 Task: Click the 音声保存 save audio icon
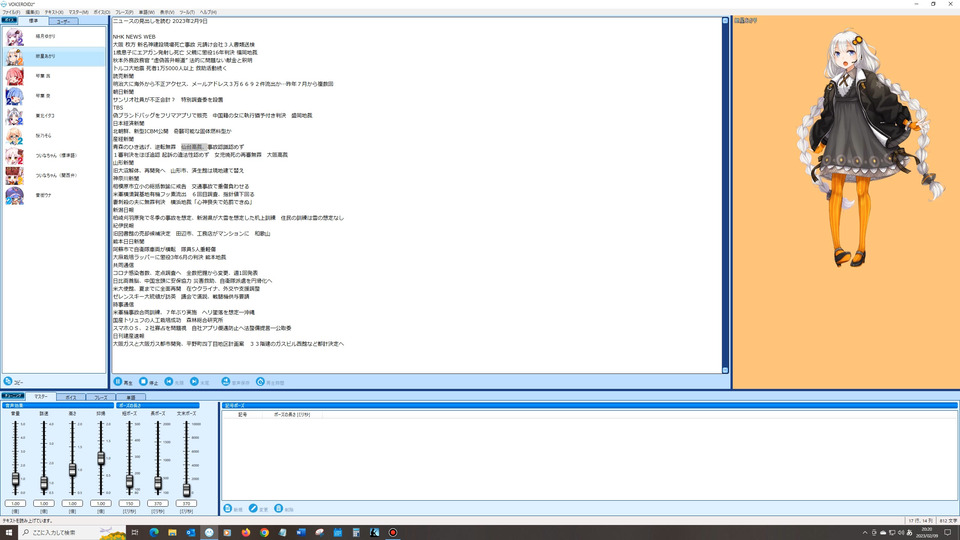click(x=225, y=381)
